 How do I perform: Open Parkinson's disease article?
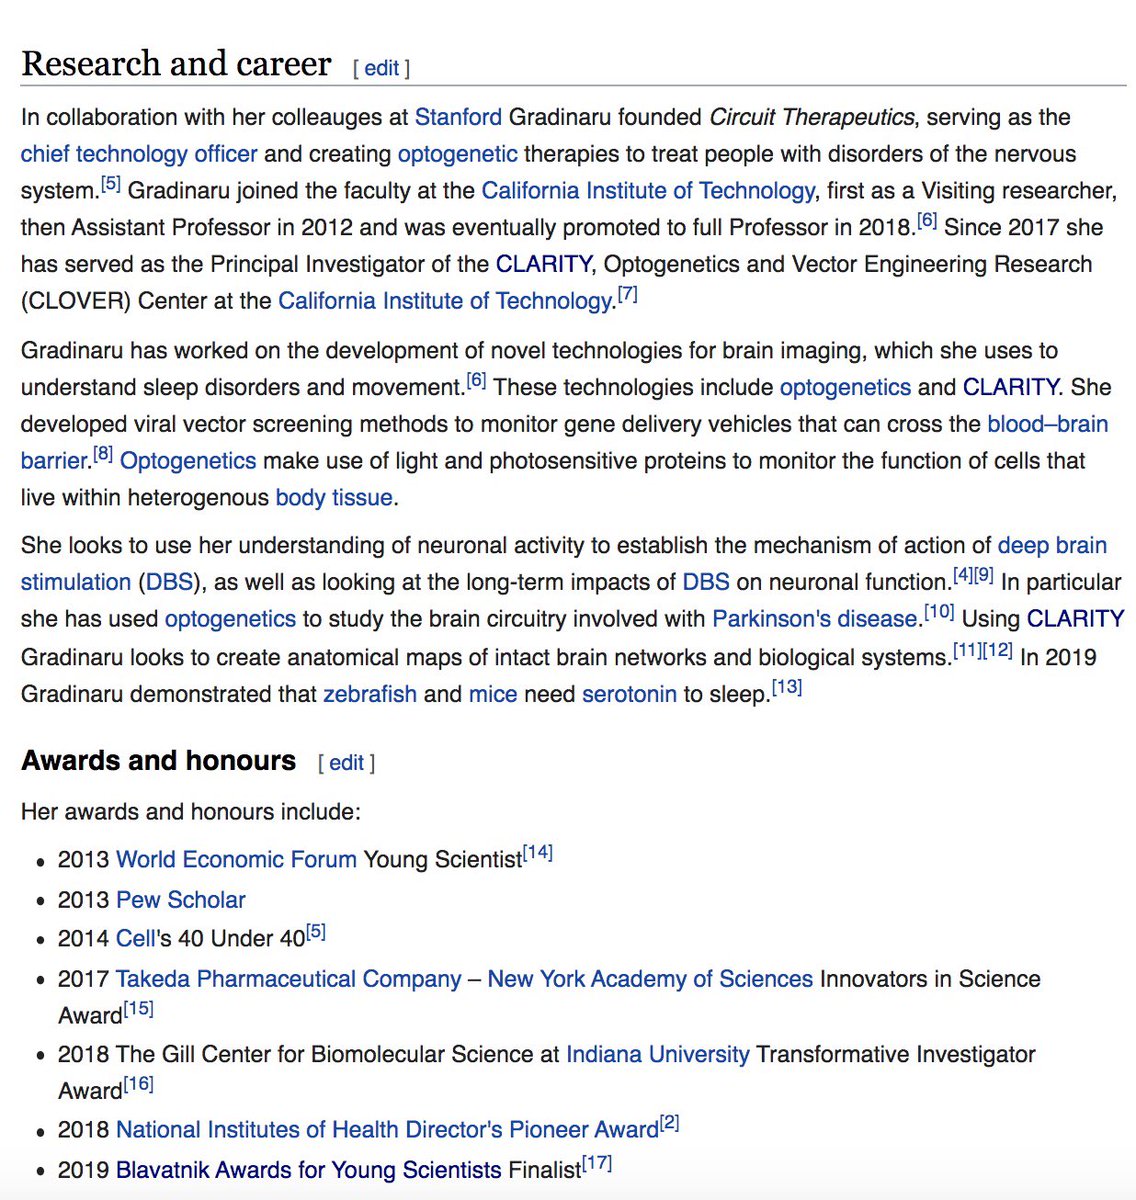tap(815, 619)
